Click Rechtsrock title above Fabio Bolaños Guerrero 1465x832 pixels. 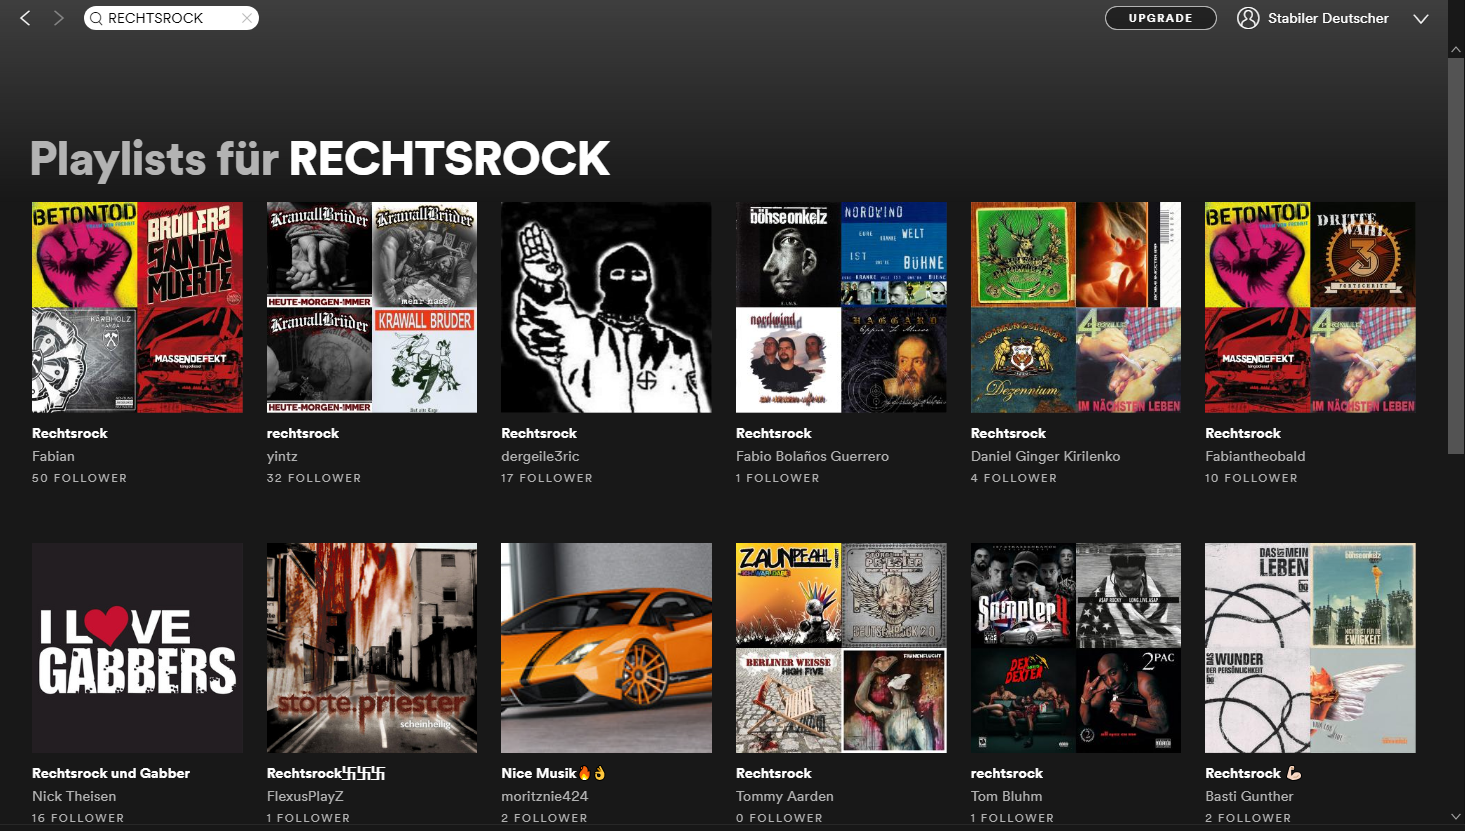773,433
